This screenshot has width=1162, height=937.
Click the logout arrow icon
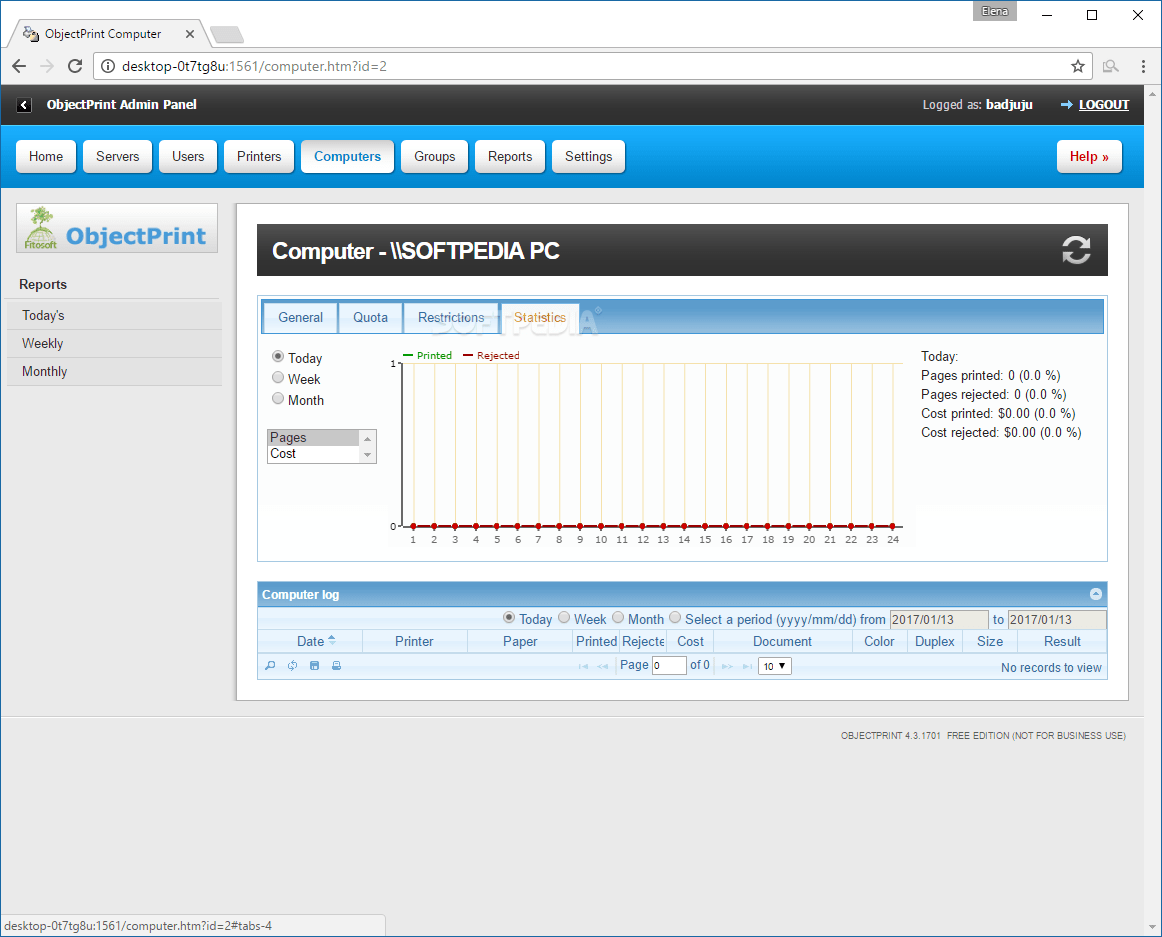click(1066, 105)
